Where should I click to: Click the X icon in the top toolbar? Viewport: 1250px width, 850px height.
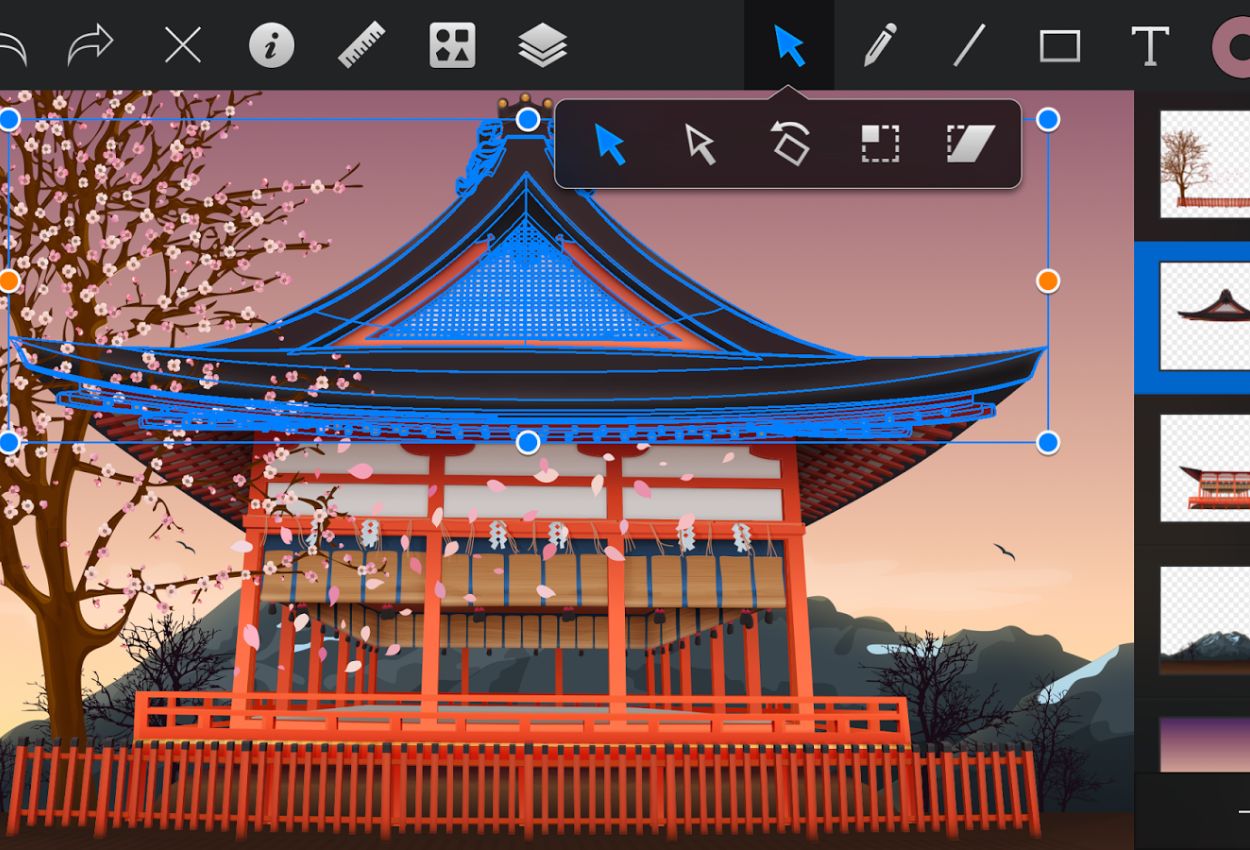click(x=183, y=46)
